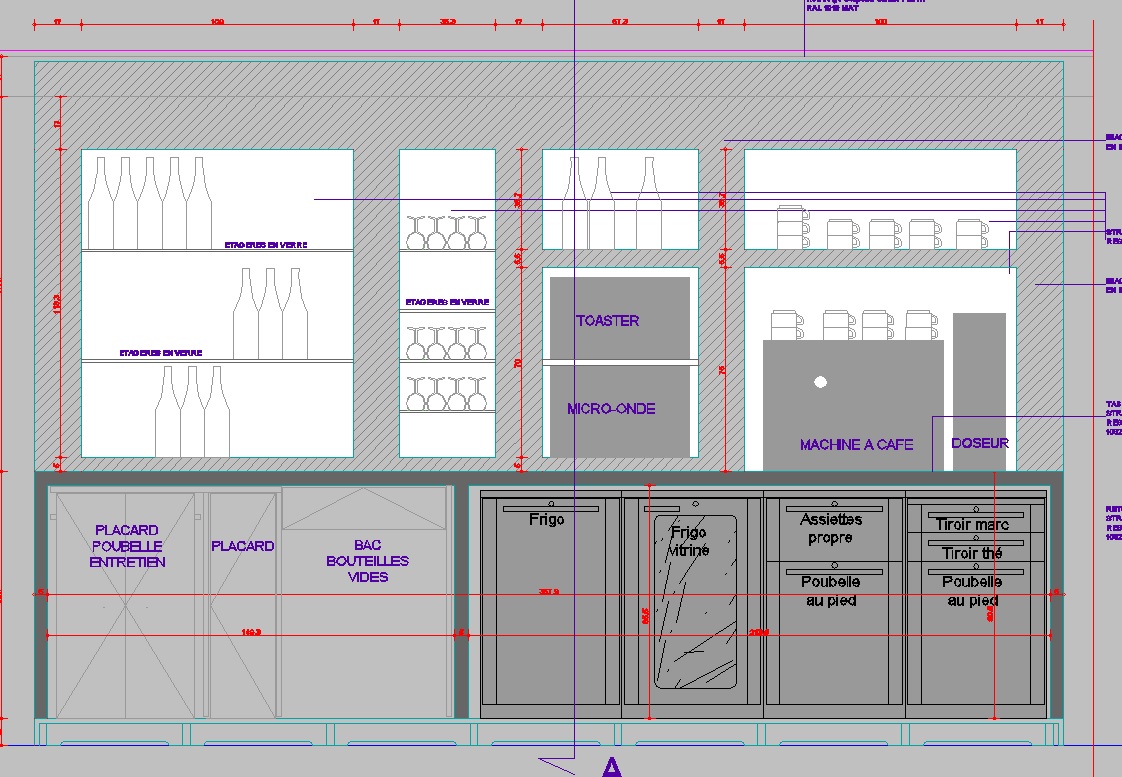Click the top row of wine glasses
This screenshot has width=1122, height=777.
(447, 233)
